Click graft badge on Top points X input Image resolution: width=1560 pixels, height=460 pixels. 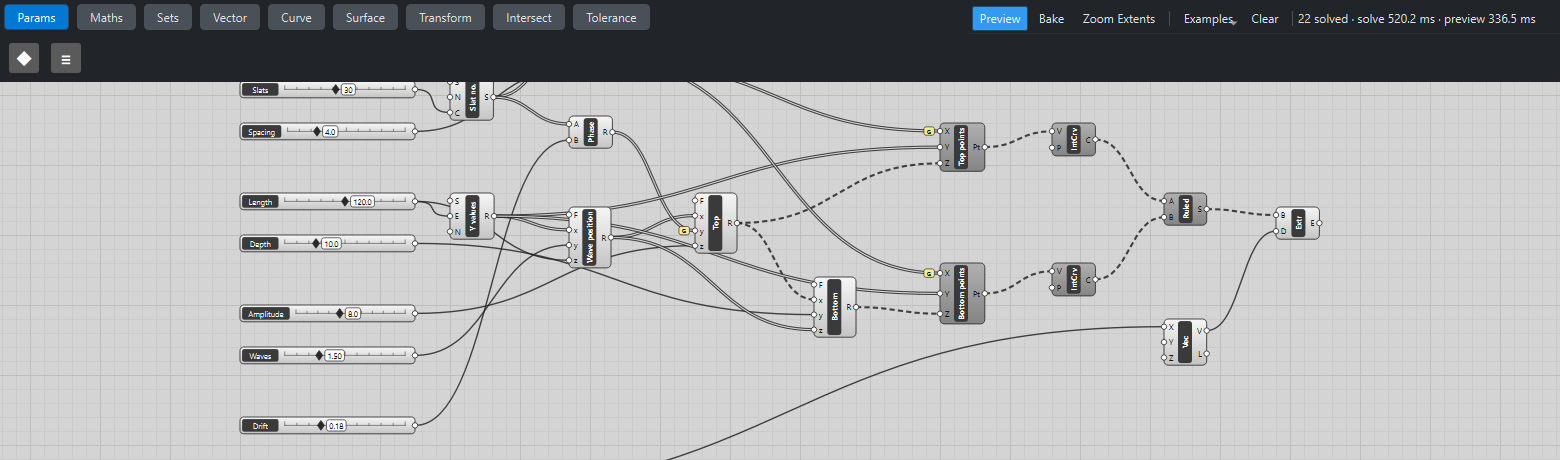(929, 131)
